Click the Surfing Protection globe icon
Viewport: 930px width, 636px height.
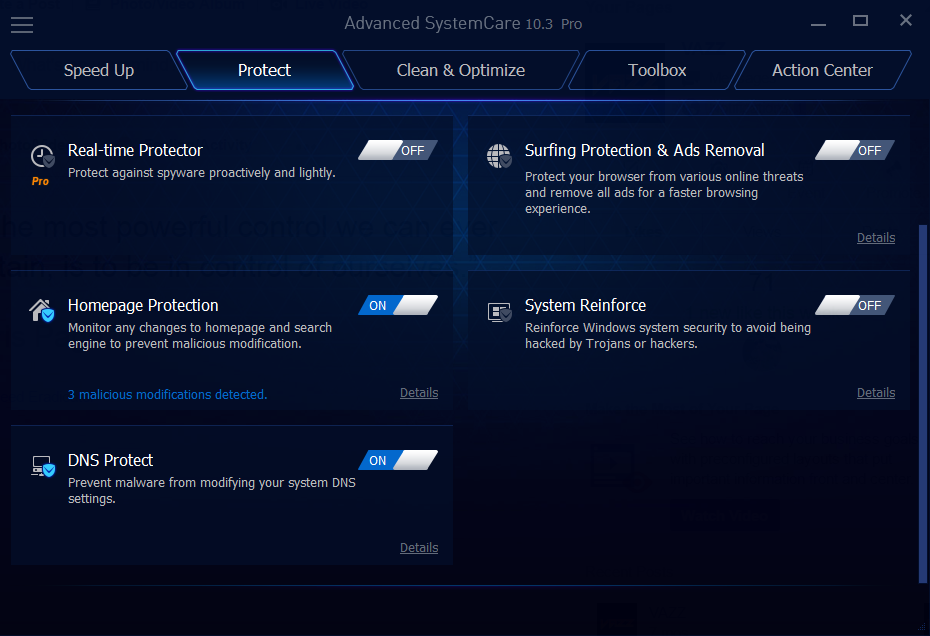499,156
